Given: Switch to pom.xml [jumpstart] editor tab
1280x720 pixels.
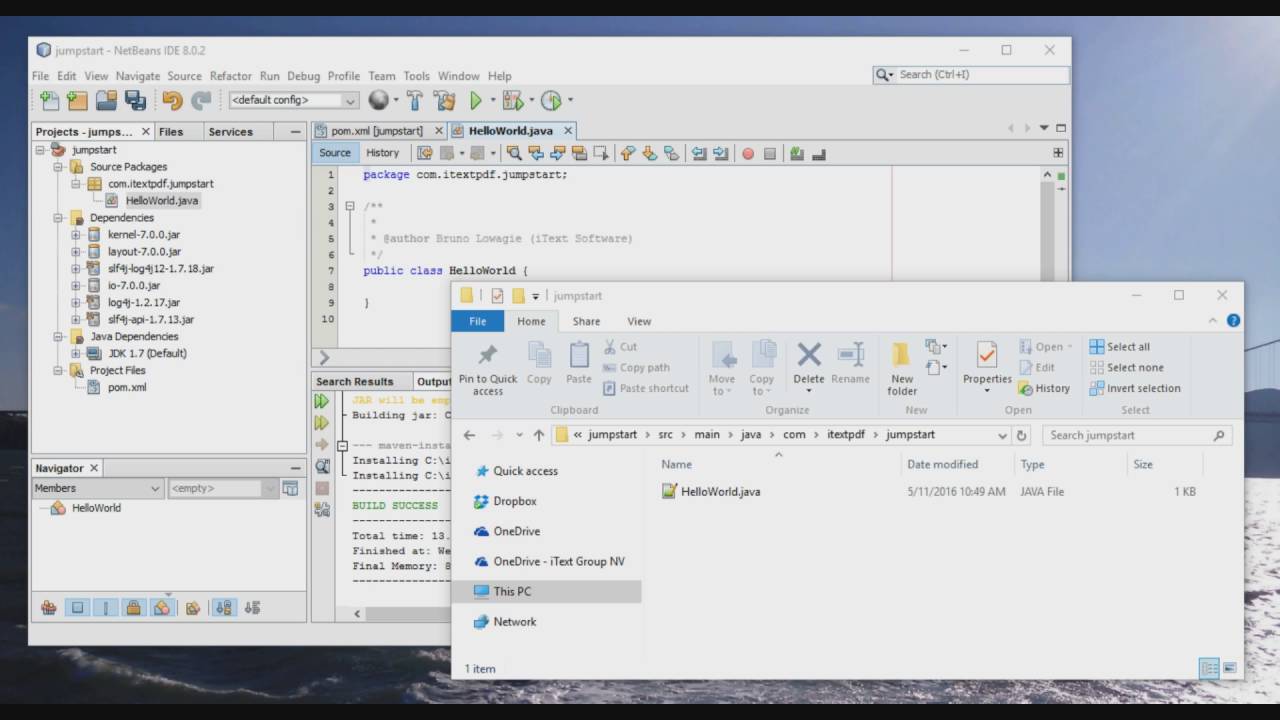Looking at the screenshot, I should [x=377, y=131].
